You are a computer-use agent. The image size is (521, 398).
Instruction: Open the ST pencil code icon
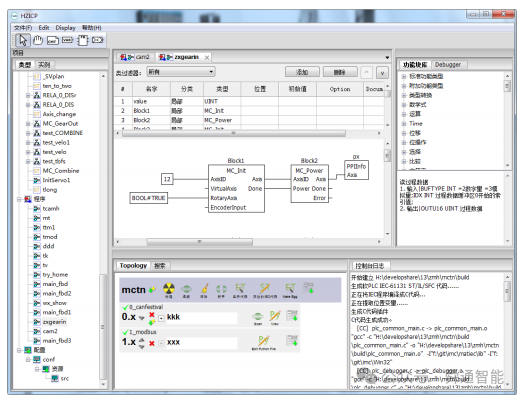click(x=265, y=288)
